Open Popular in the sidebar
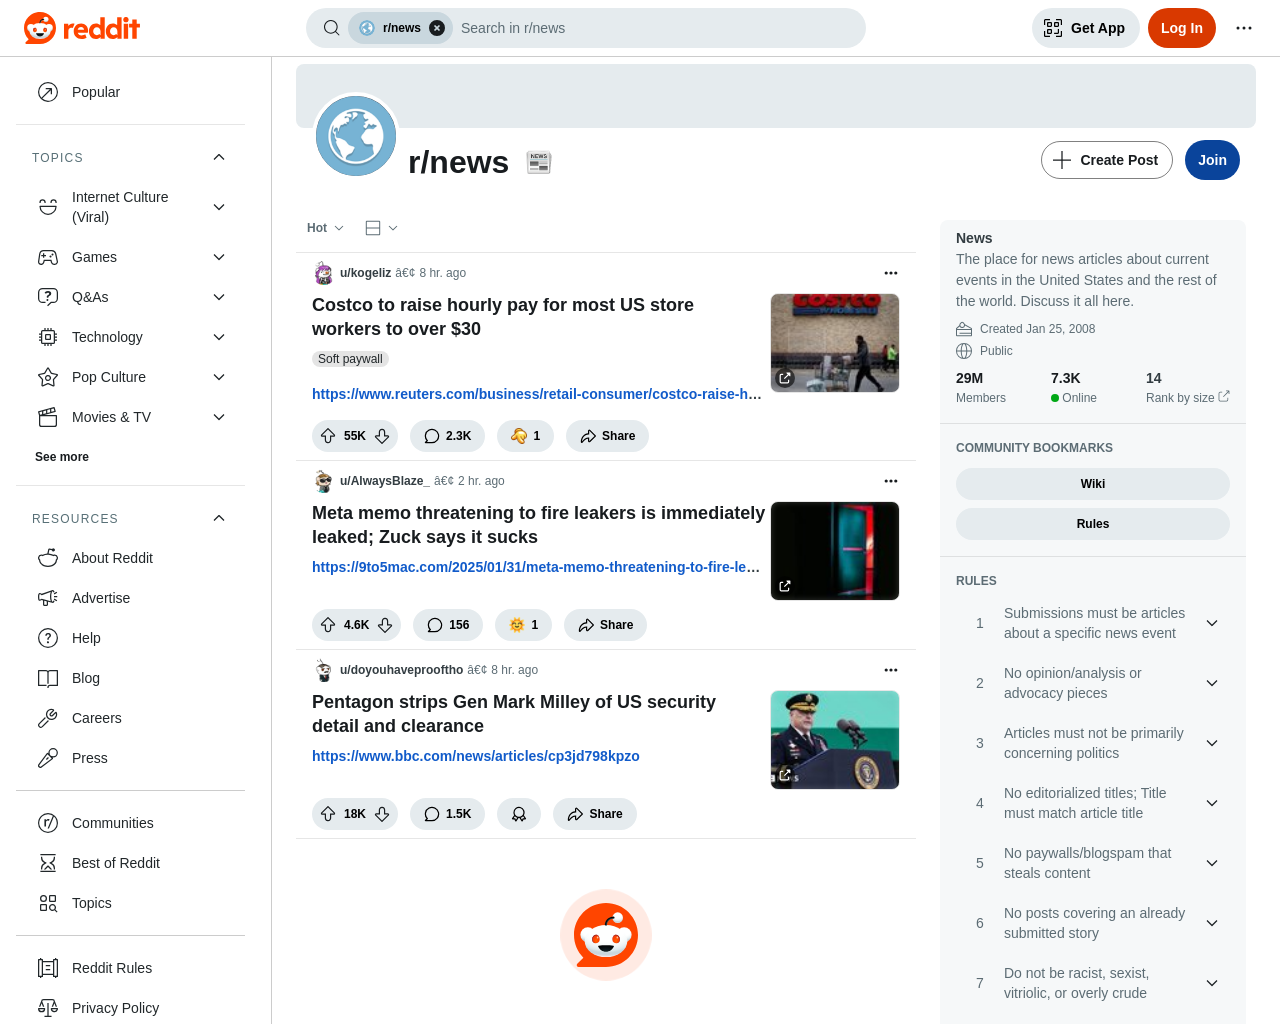1280x1024 pixels. pos(130,92)
